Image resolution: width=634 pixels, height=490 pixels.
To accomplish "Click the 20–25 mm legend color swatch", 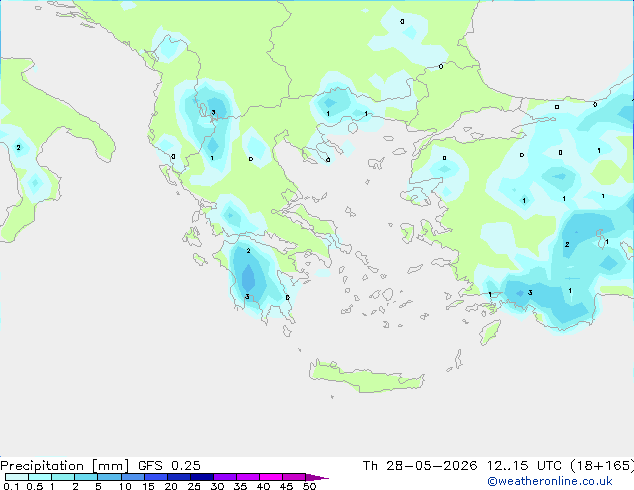I will 178,477.
